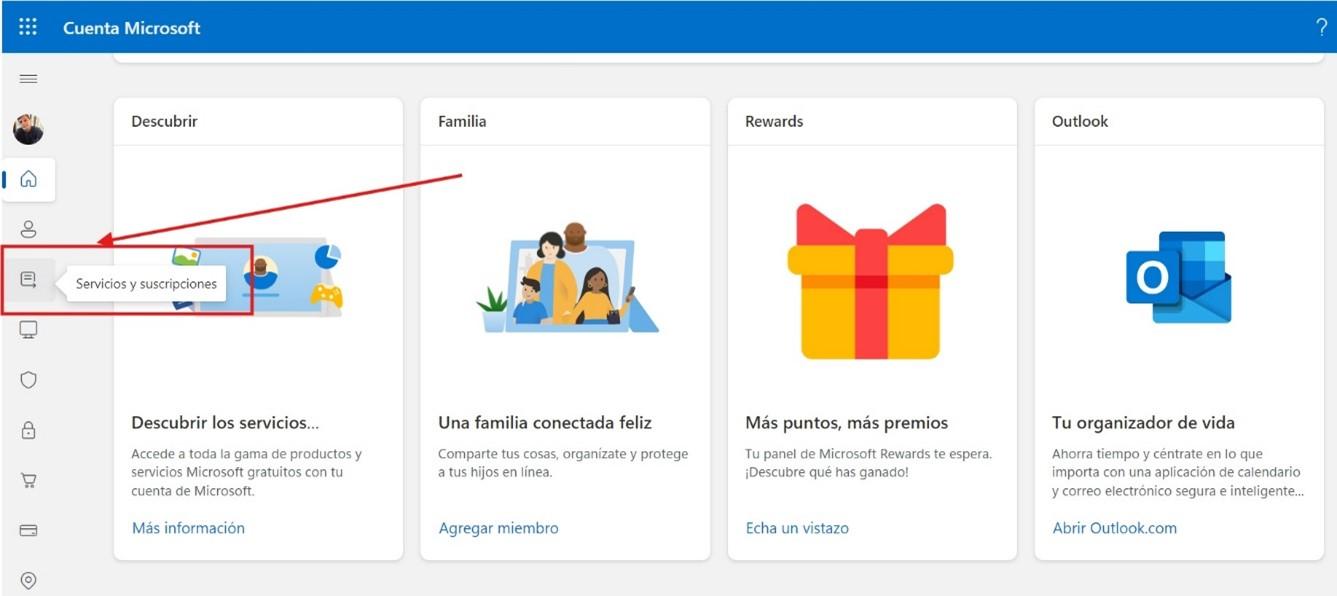Click Echa un vistazo on Rewards card
The width and height of the screenshot is (1337, 596).
[x=796, y=528]
